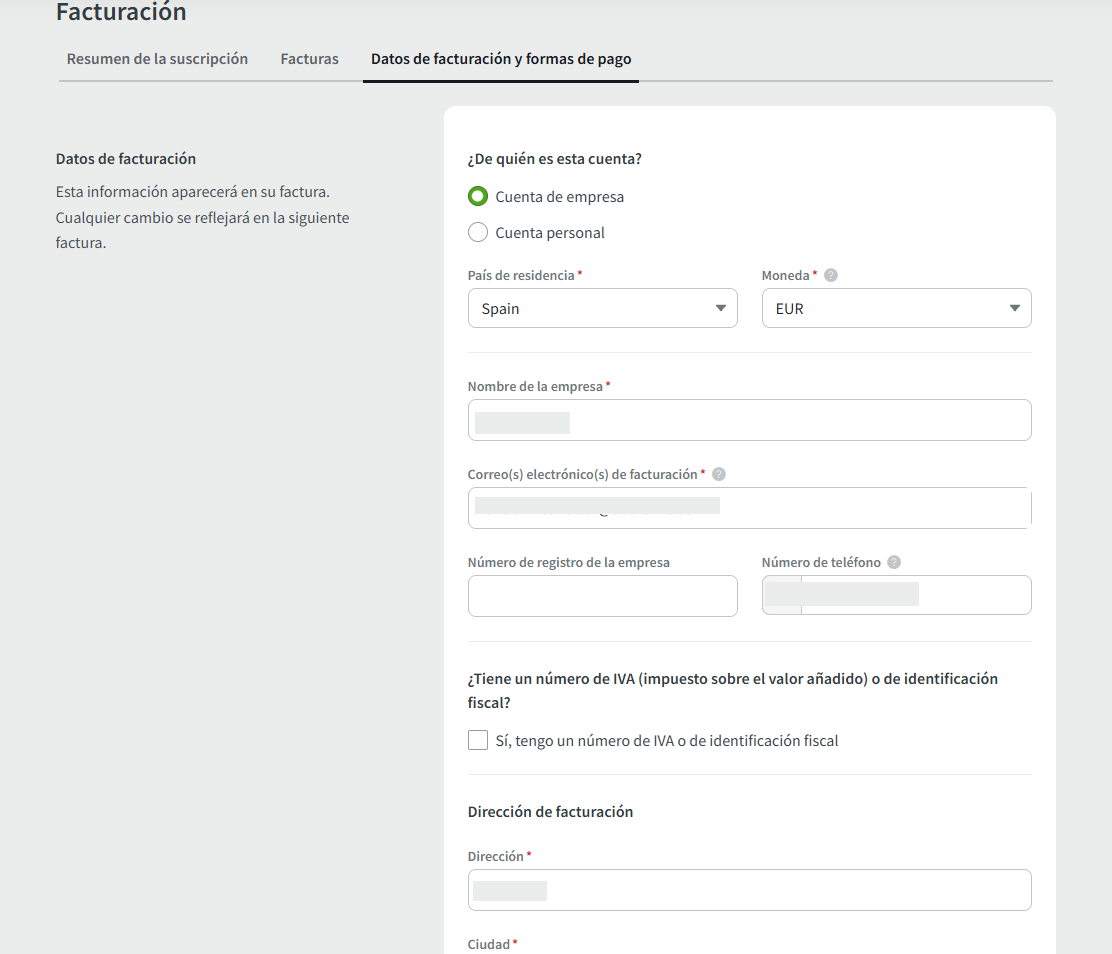Tick the IVA number checkbox

pos(478,741)
